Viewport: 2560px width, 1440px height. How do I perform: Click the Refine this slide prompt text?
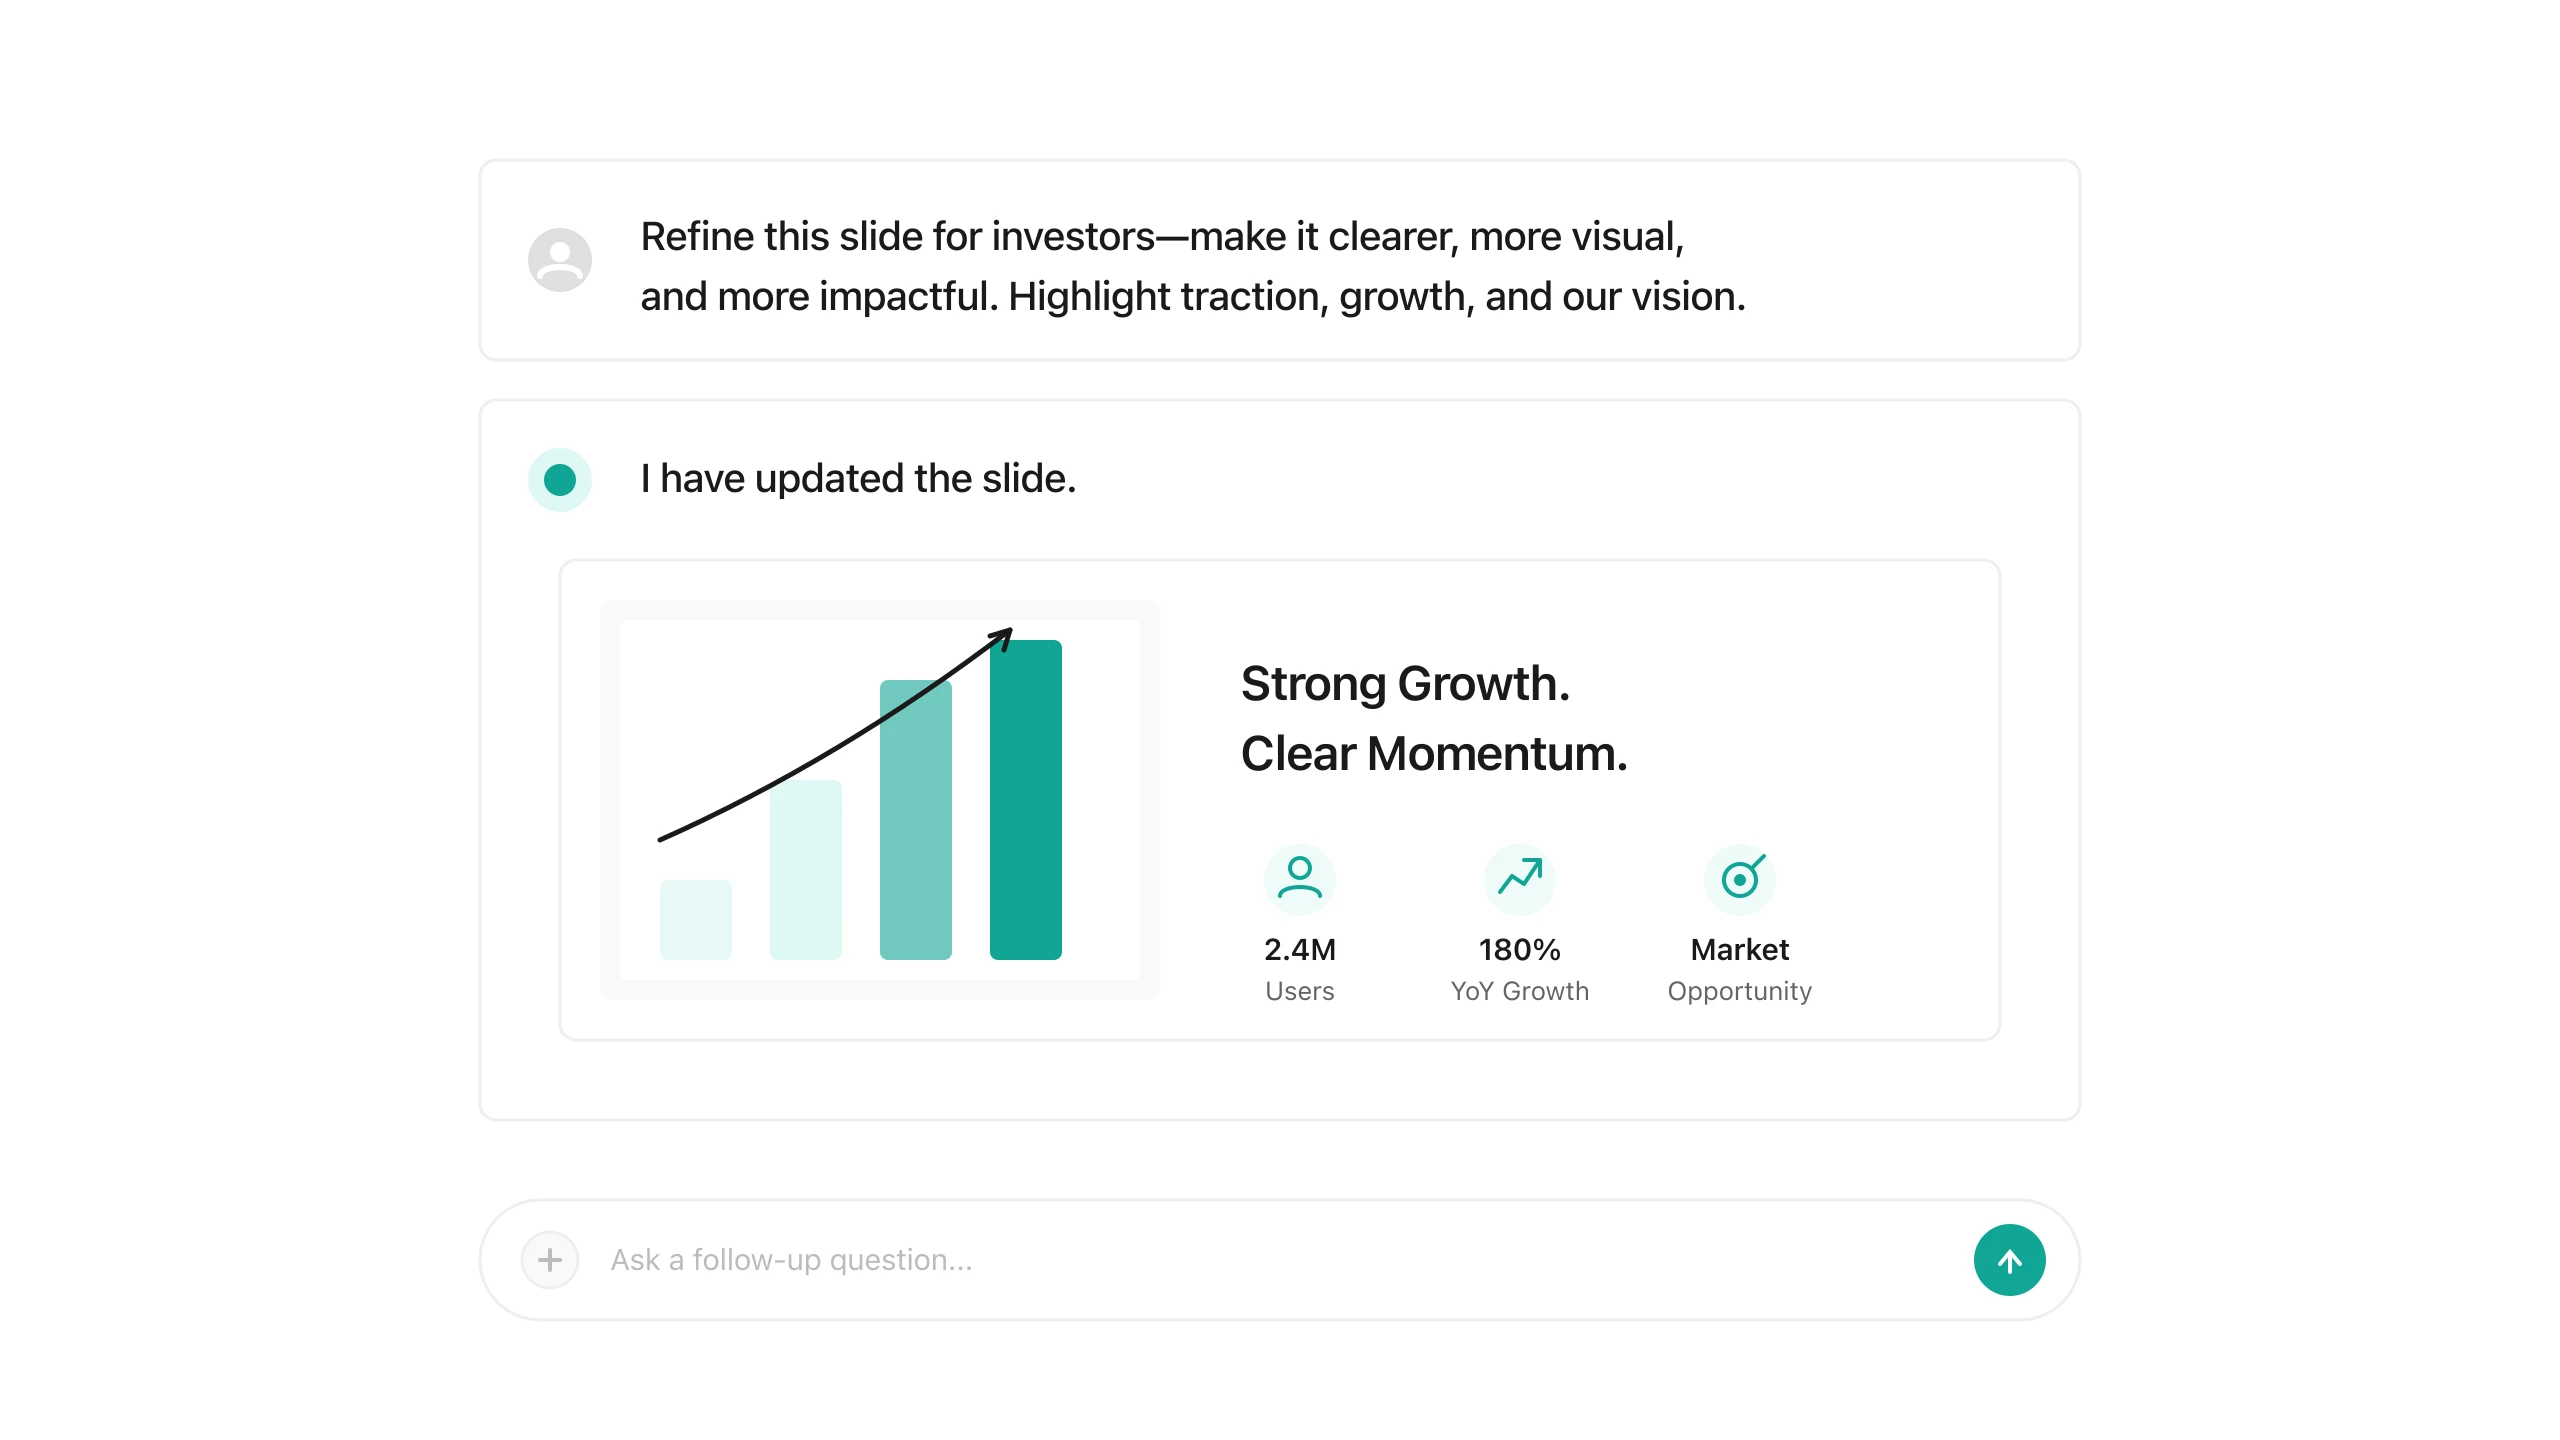coord(1193,267)
